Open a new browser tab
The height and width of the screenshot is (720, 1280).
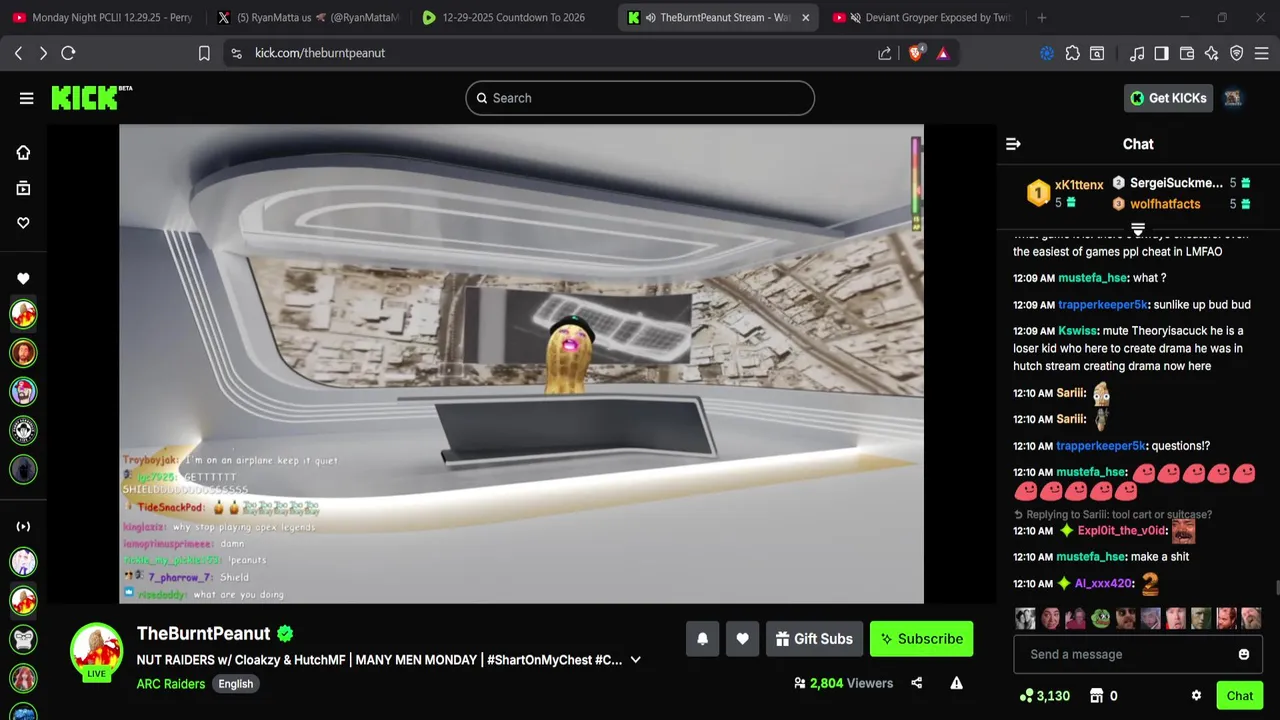click(1041, 17)
